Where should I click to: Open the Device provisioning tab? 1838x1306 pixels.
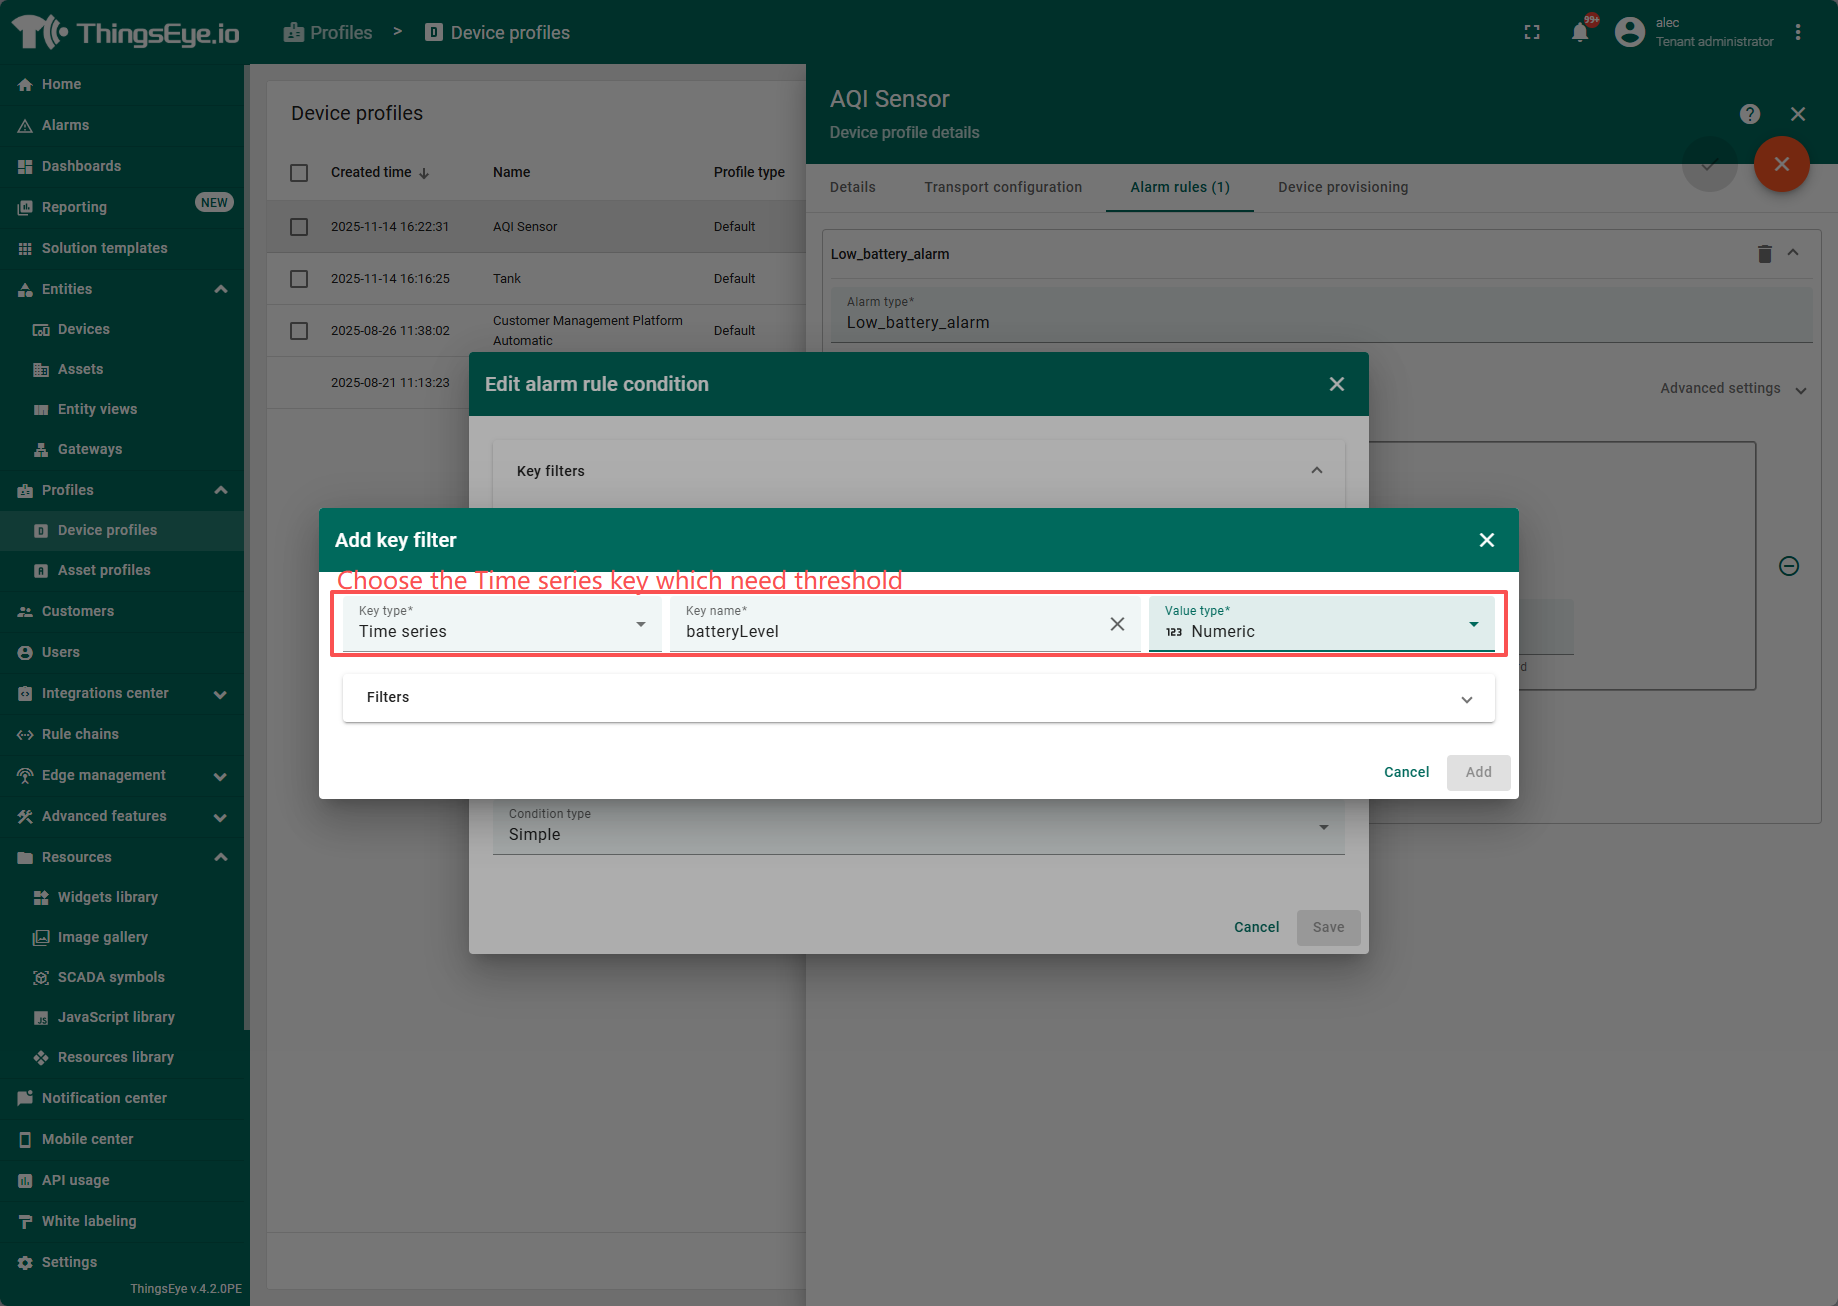[x=1342, y=187]
